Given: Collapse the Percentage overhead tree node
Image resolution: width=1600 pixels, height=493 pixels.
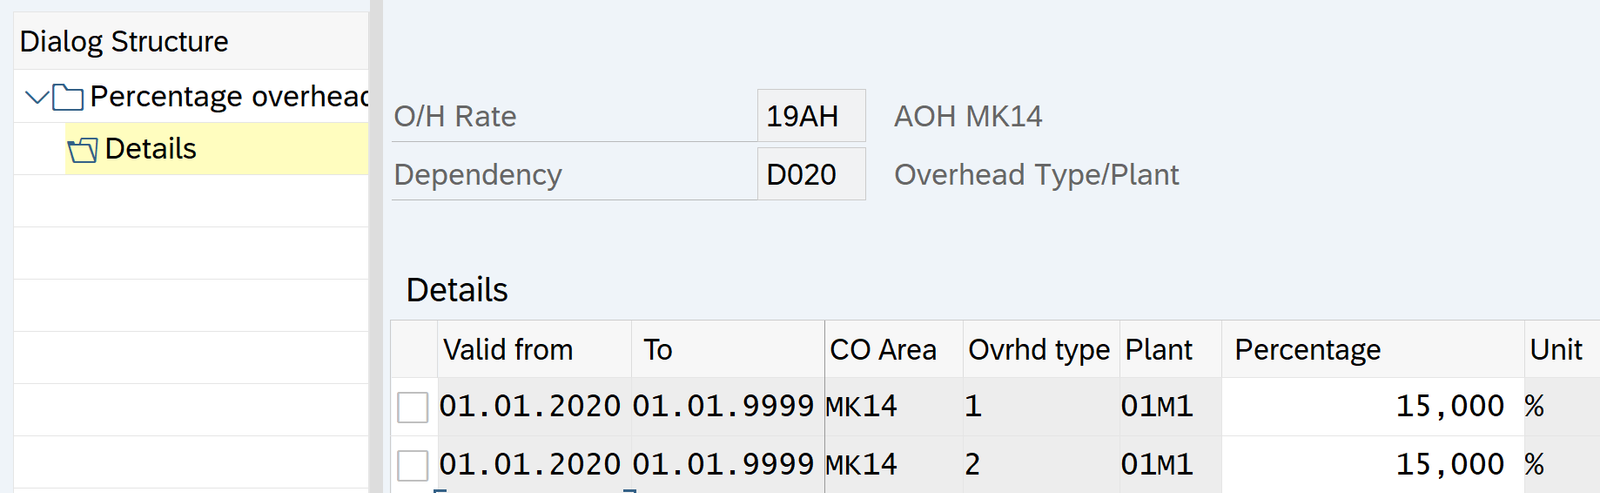Looking at the screenshot, I should tap(36, 97).
